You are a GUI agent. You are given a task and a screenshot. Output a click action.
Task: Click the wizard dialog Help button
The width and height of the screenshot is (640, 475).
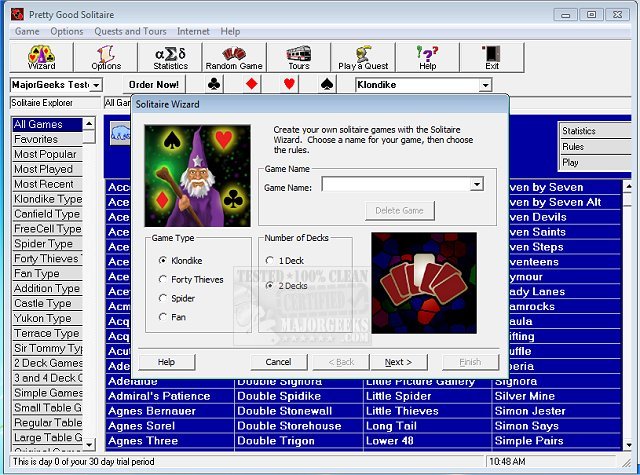click(167, 362)
